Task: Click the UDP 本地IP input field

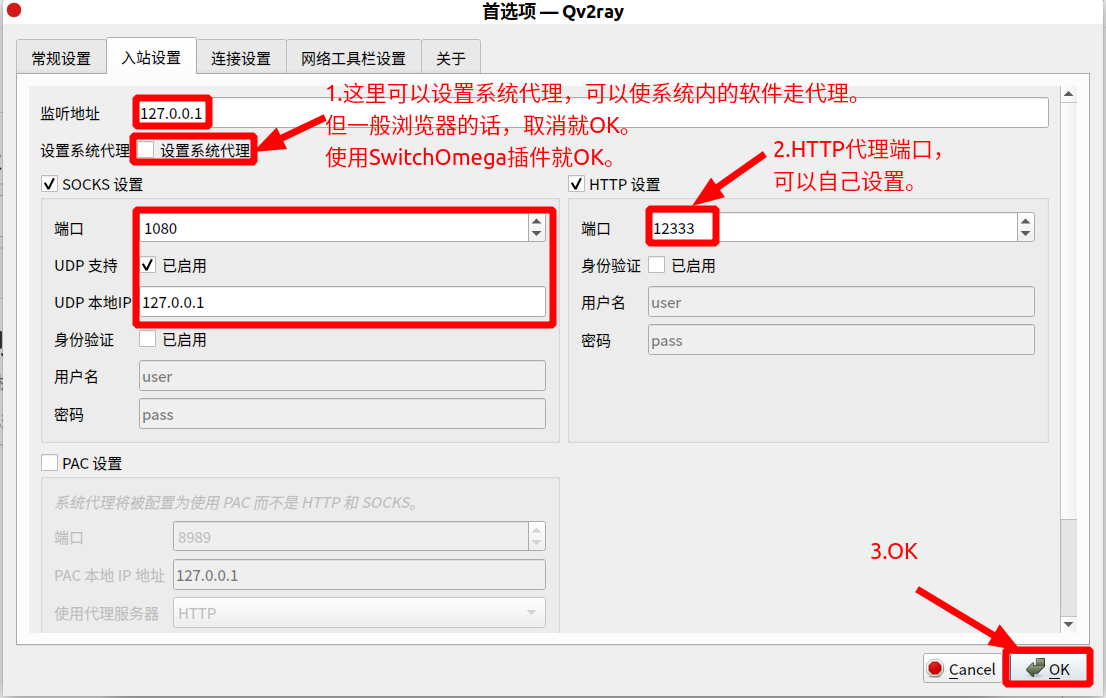Action: click(x=342, y=302)
